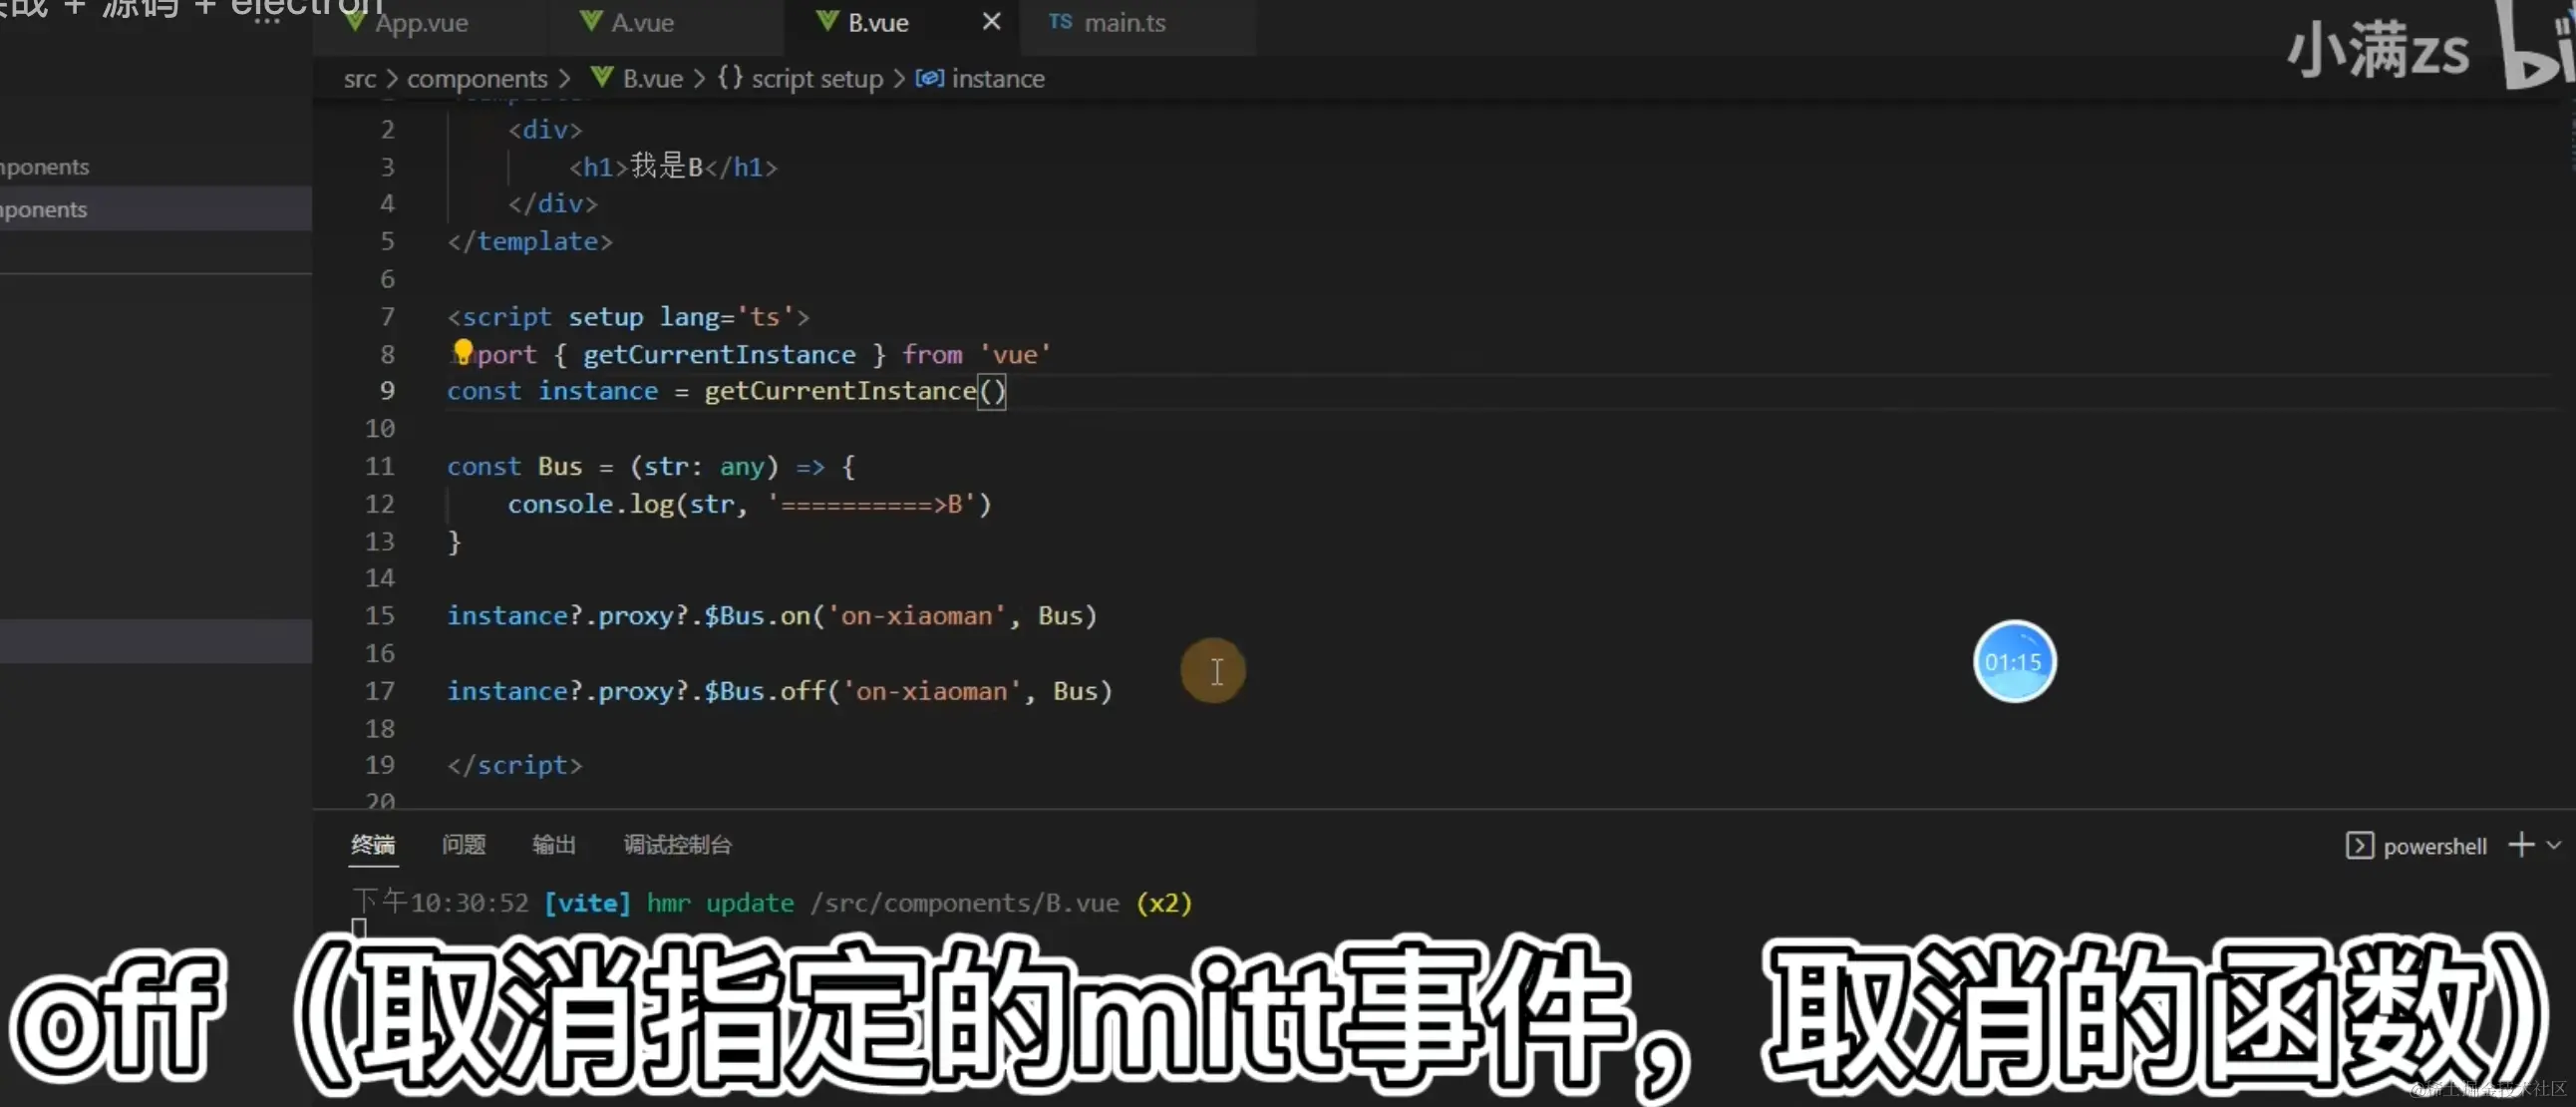This screenshot has height=1107, width=2576.
Task: Click the blue 01:15 timer bubble
Action: tap(2013, 662)
